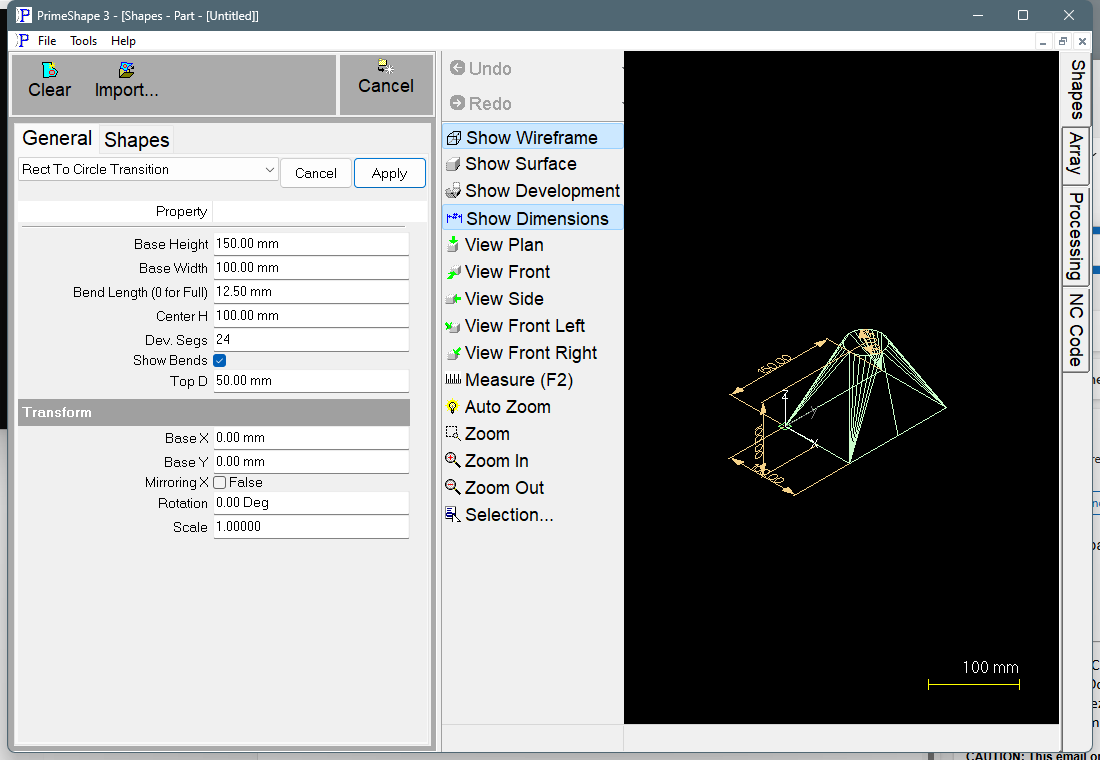This screenshot has width=1100, height=760.
Task: Select the vertical NC Code side tab
Action: [x=1076, y=330]
